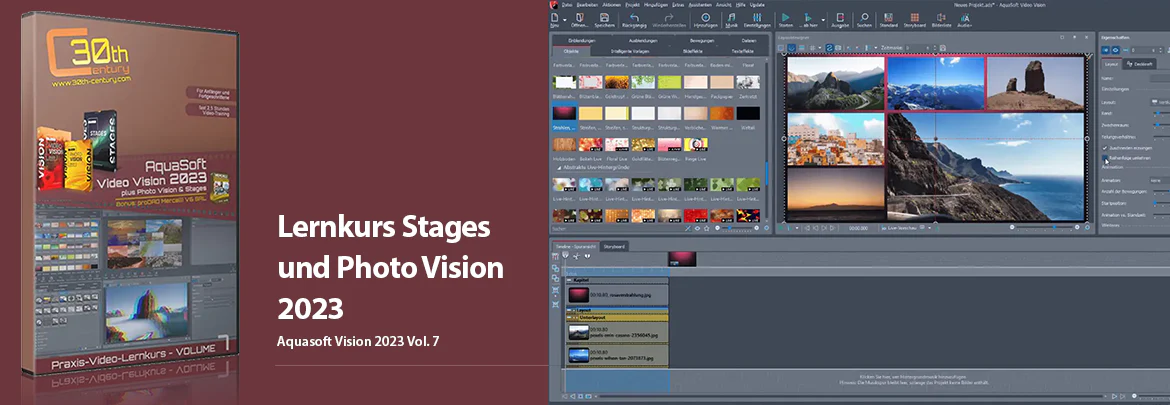Open the Hilfe menu
Screen dimensions: 1170x405
click(x=741, y=4)
